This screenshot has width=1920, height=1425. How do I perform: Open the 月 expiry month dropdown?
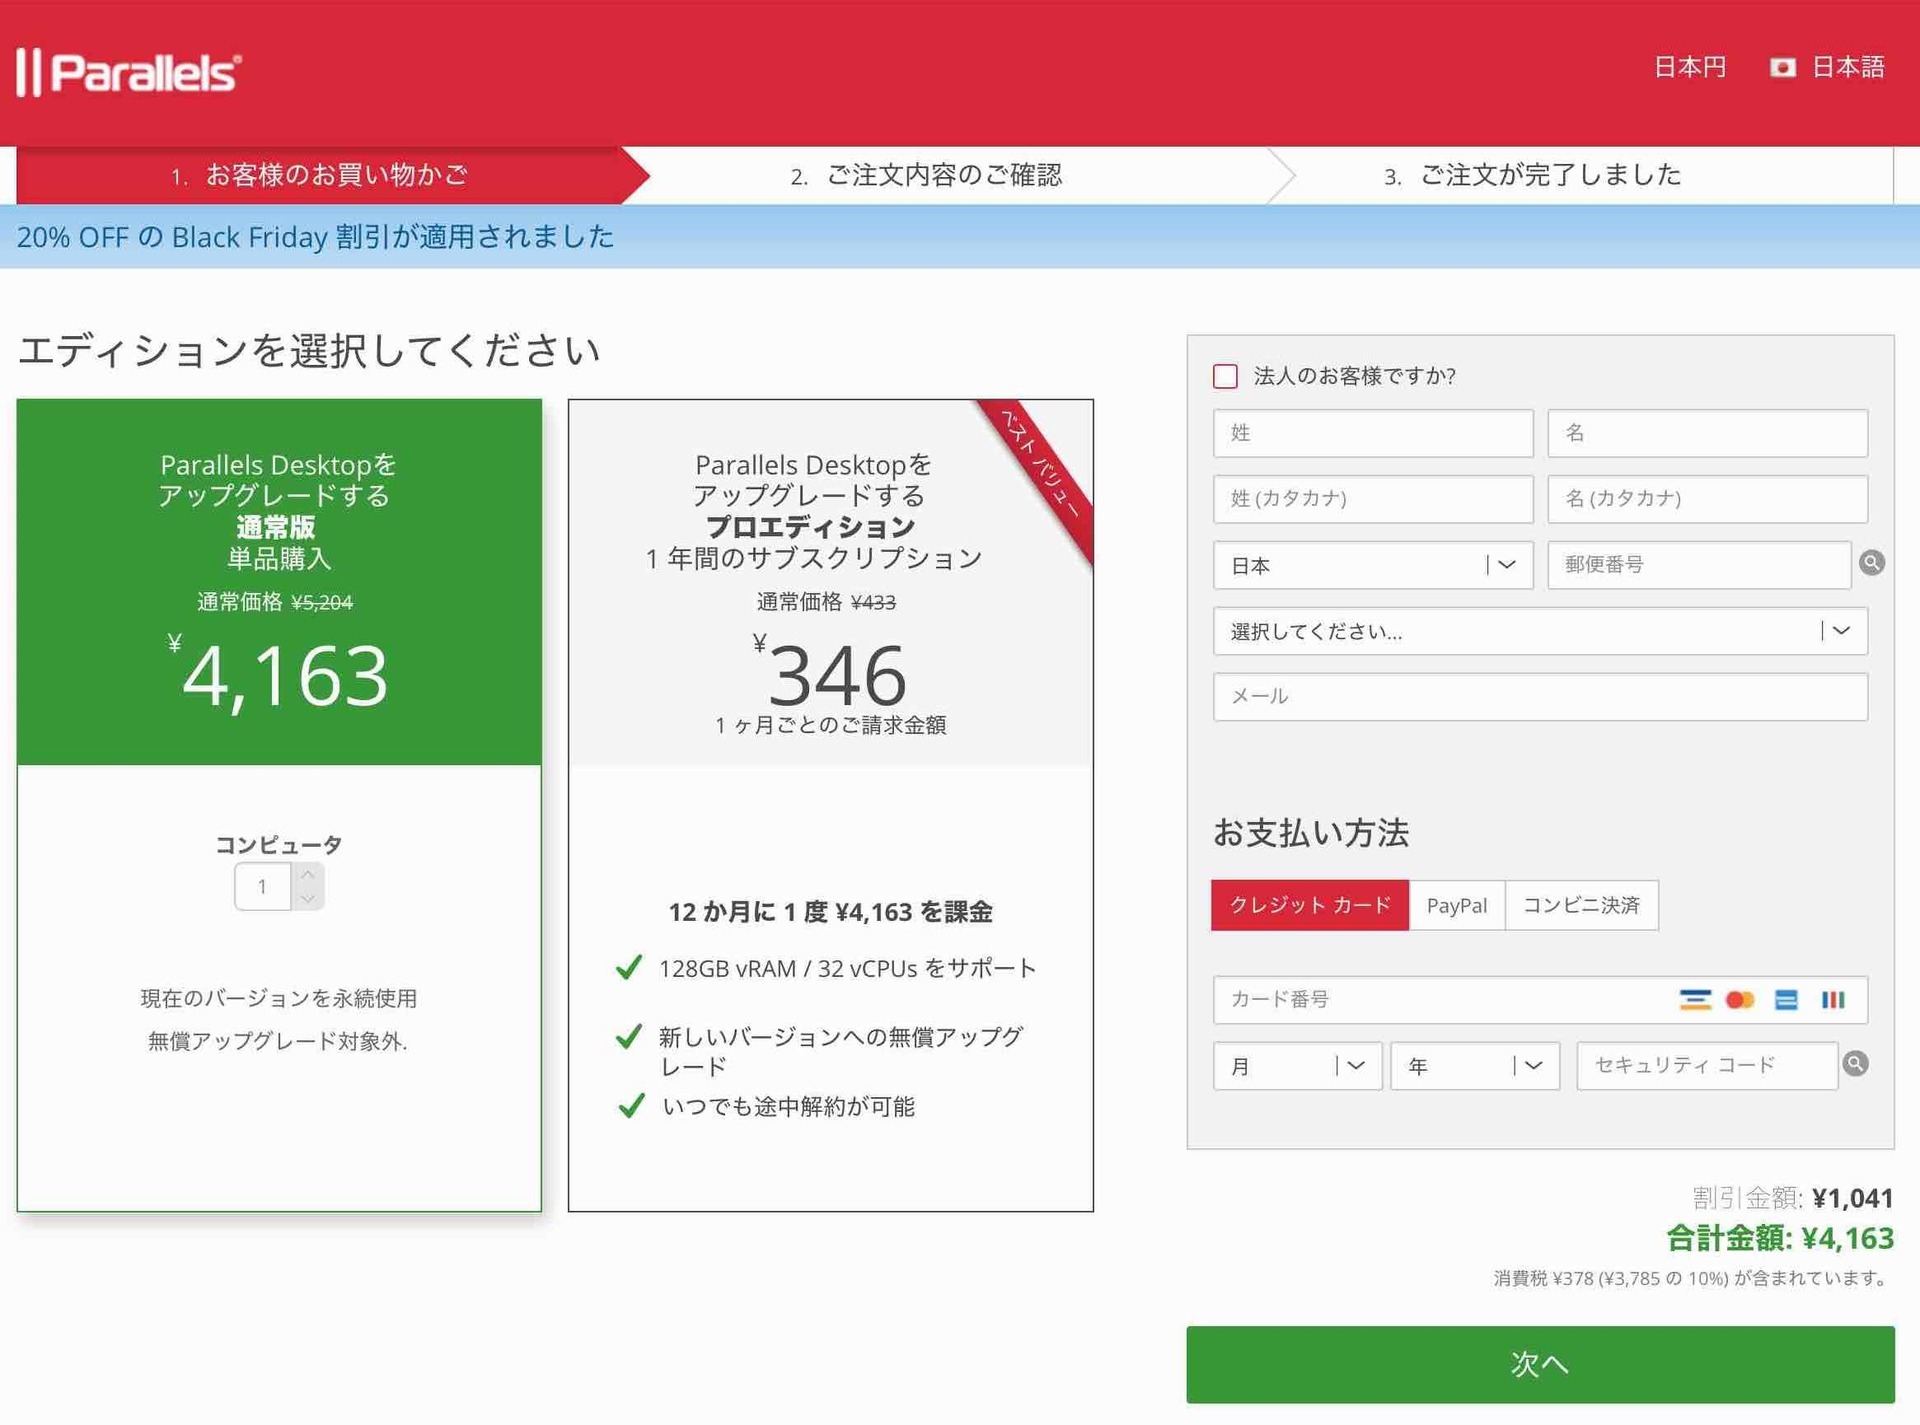click(x=1297, y=1066)
